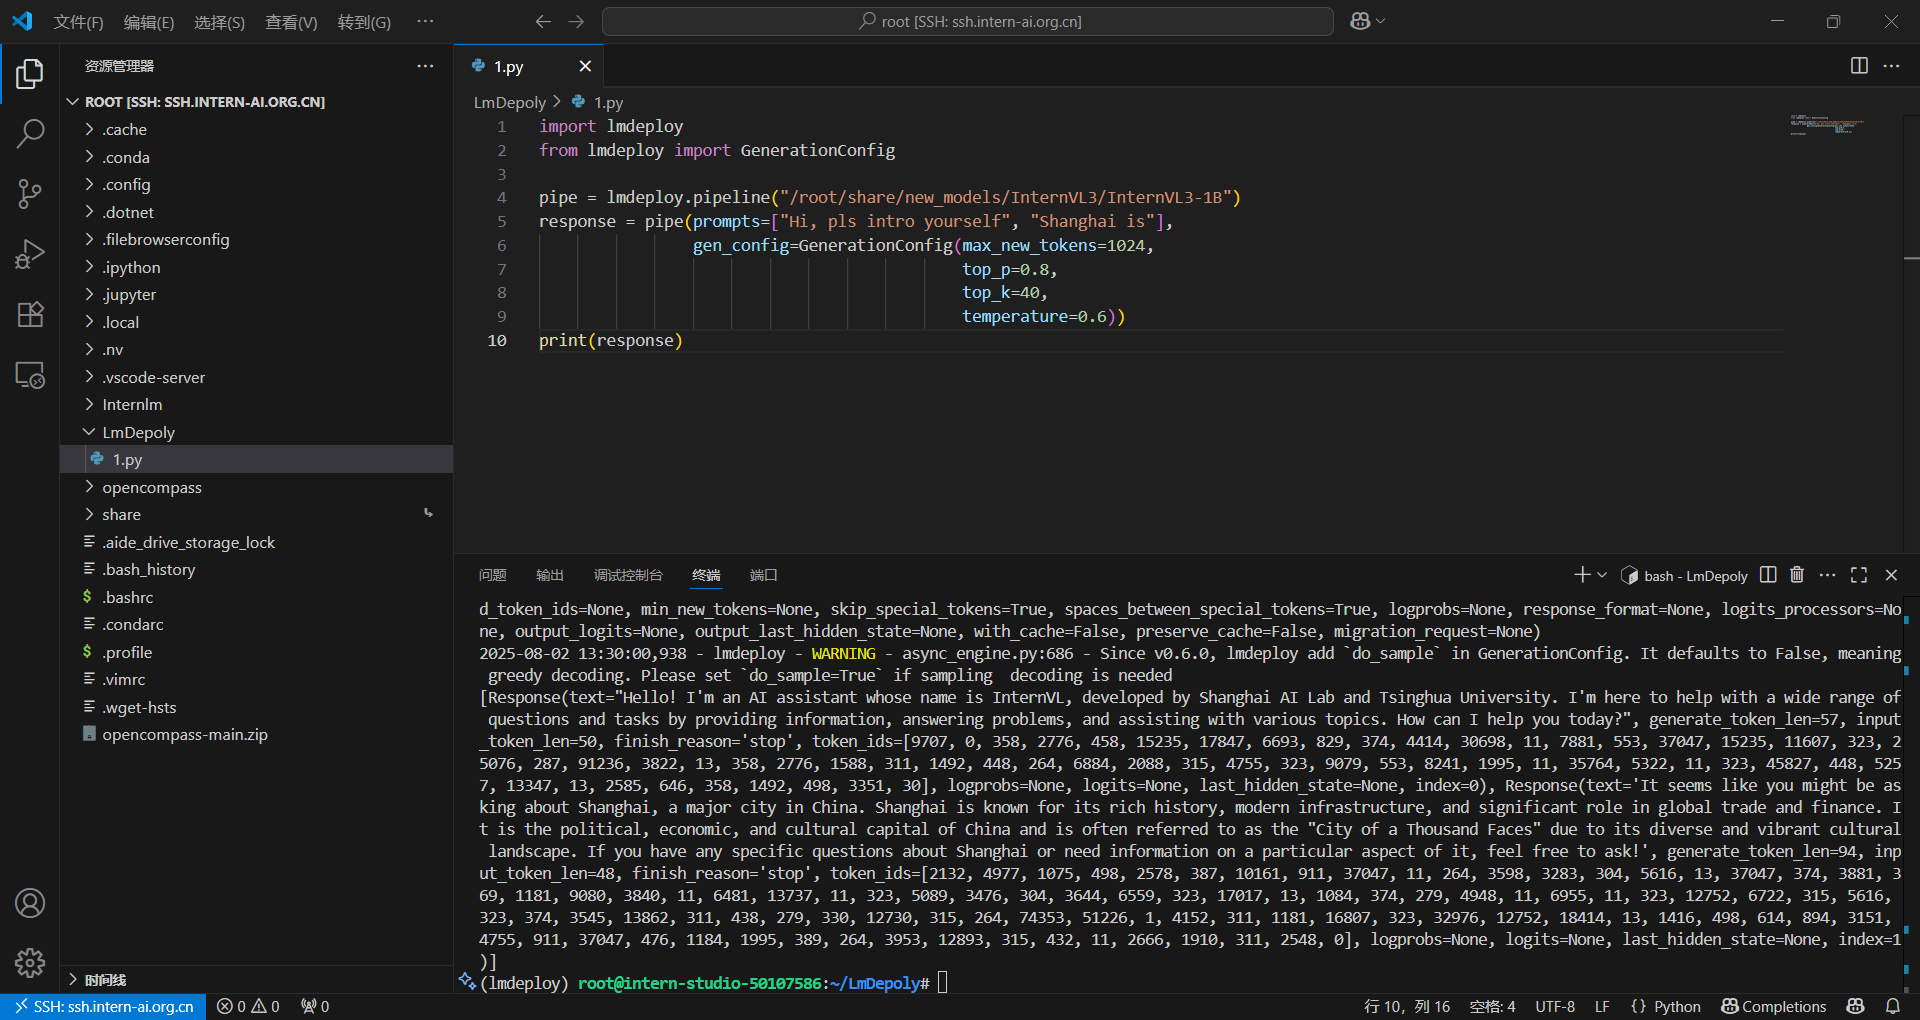Open the 转到(G) menu

coord(364,22)
